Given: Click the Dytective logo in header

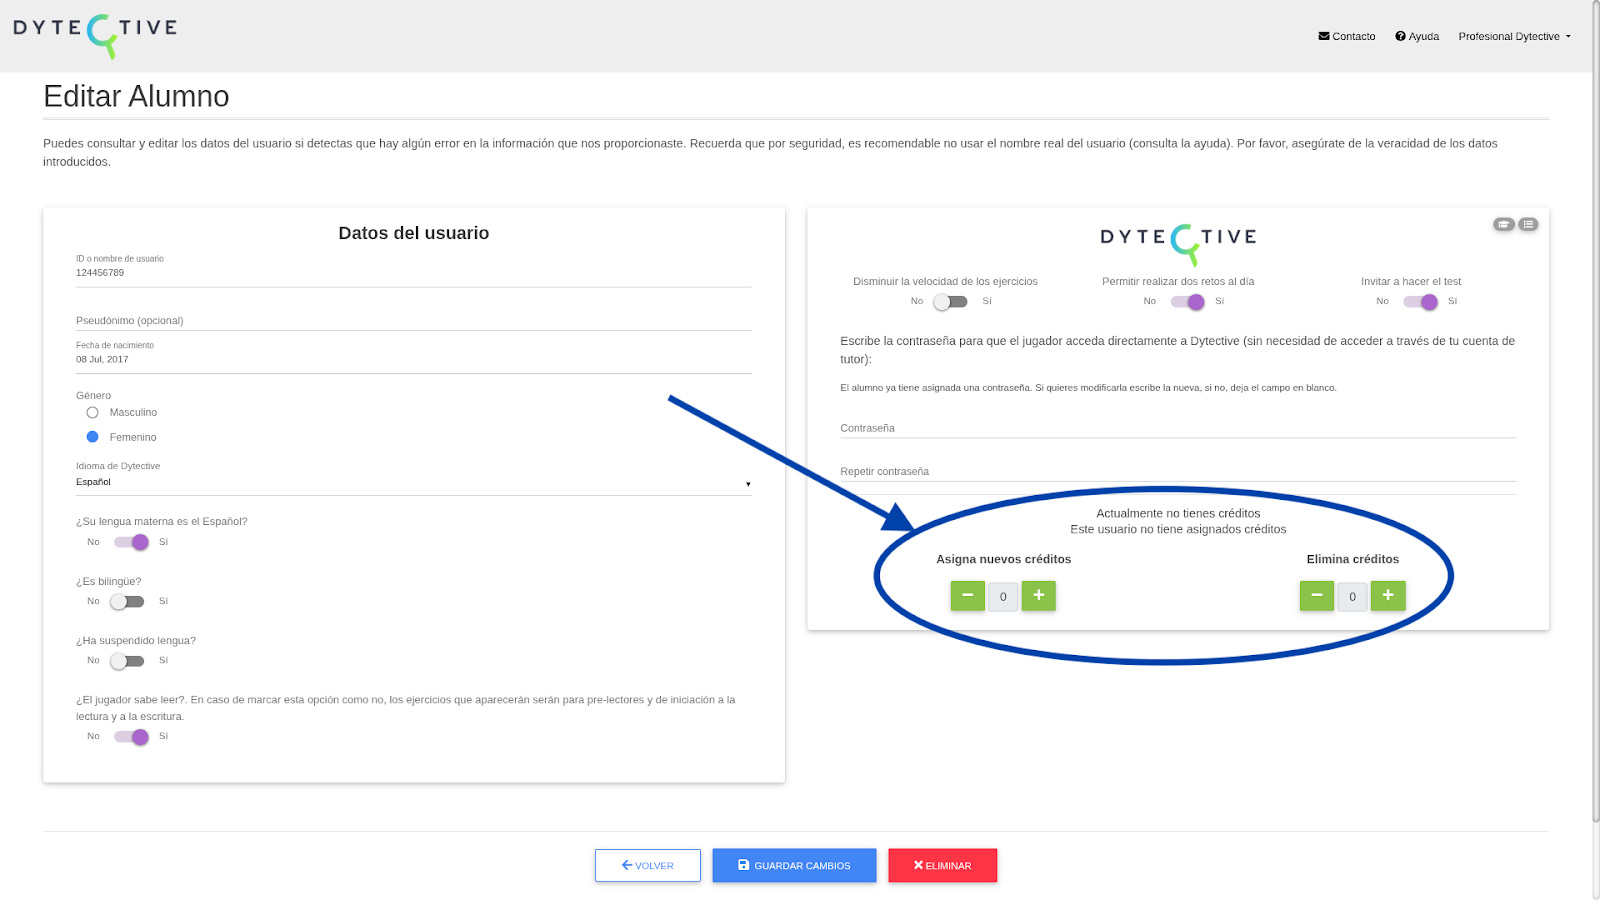Looking at the screenshot, I should coord(95,36).
